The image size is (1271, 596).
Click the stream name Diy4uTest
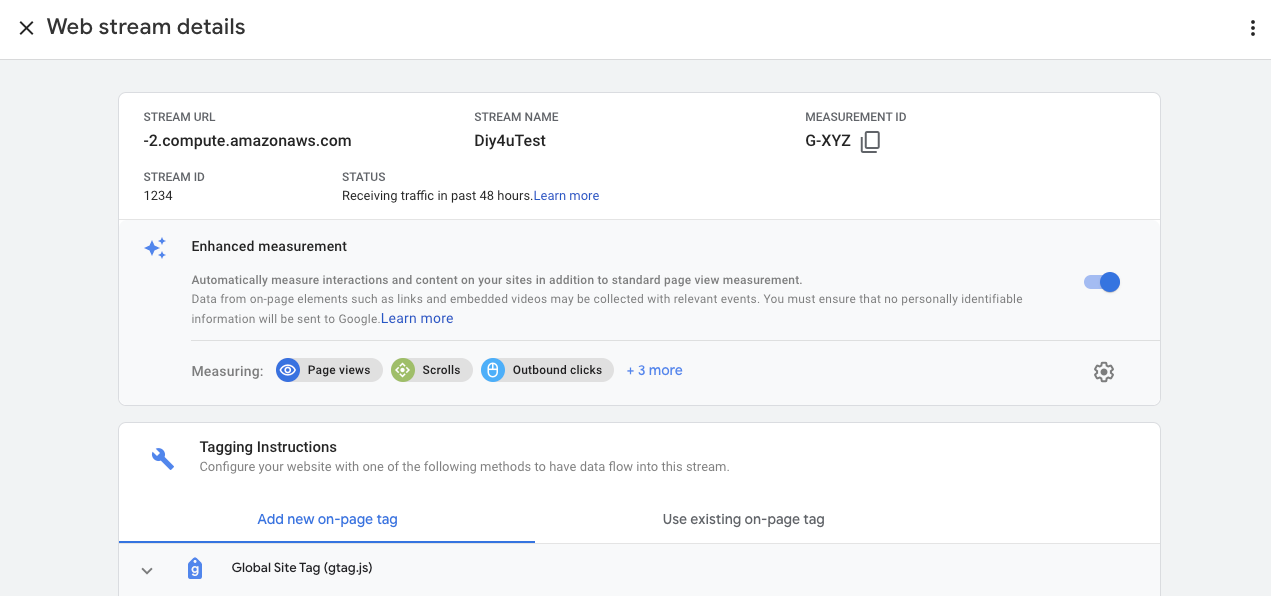pos(510,141)
